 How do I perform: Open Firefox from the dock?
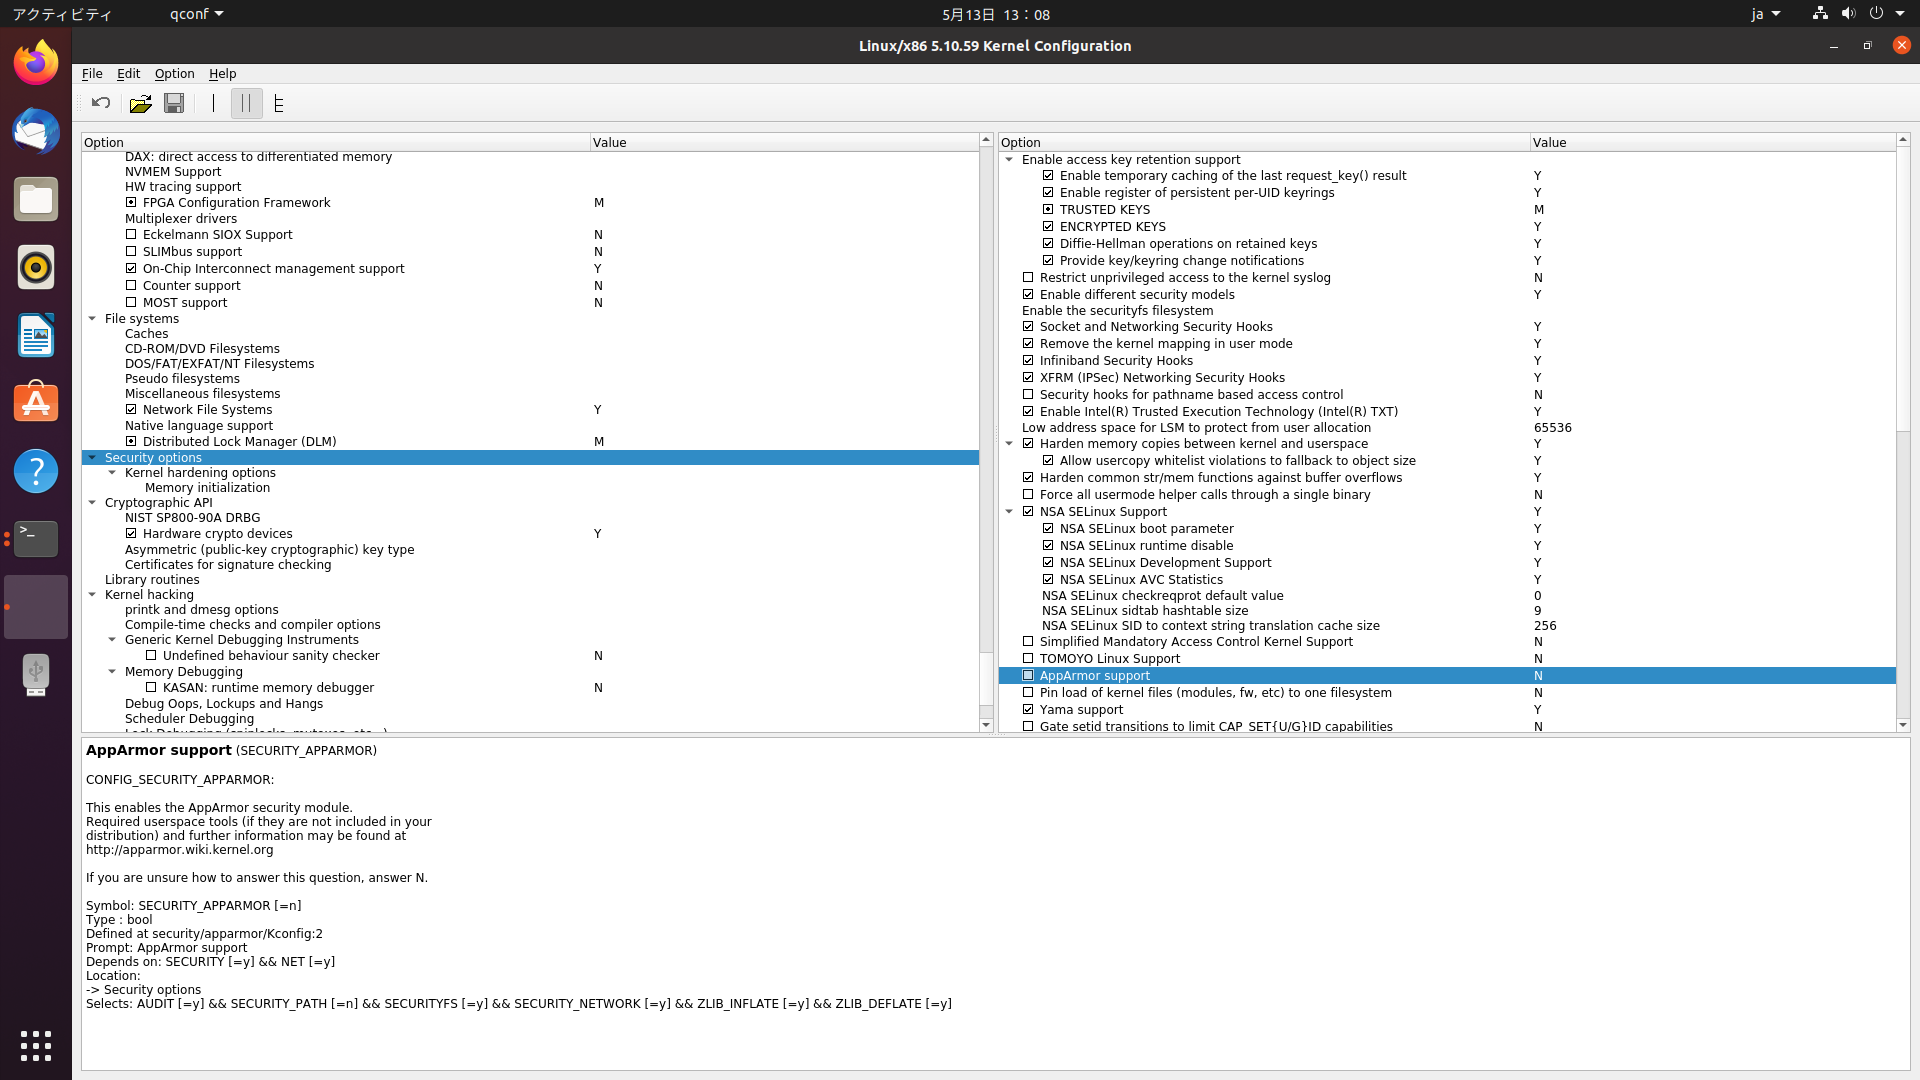(36, 63)
